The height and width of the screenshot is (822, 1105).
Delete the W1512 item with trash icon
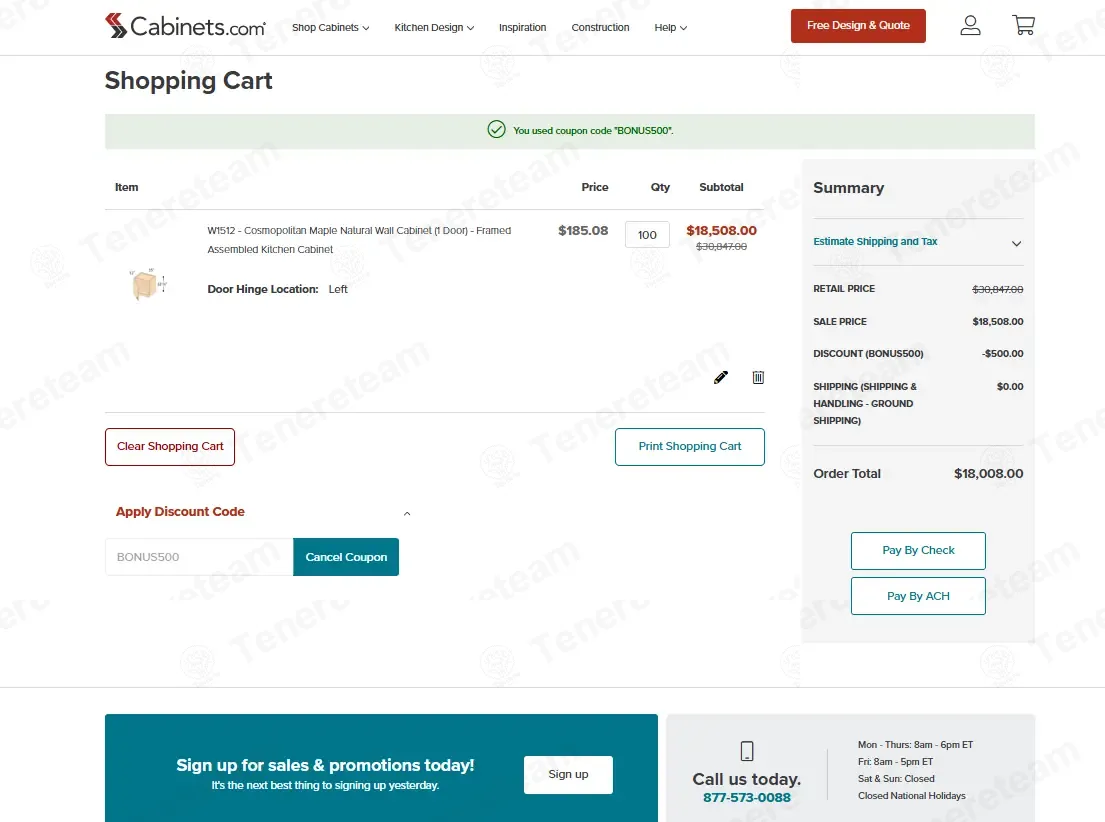coord(758,377)
